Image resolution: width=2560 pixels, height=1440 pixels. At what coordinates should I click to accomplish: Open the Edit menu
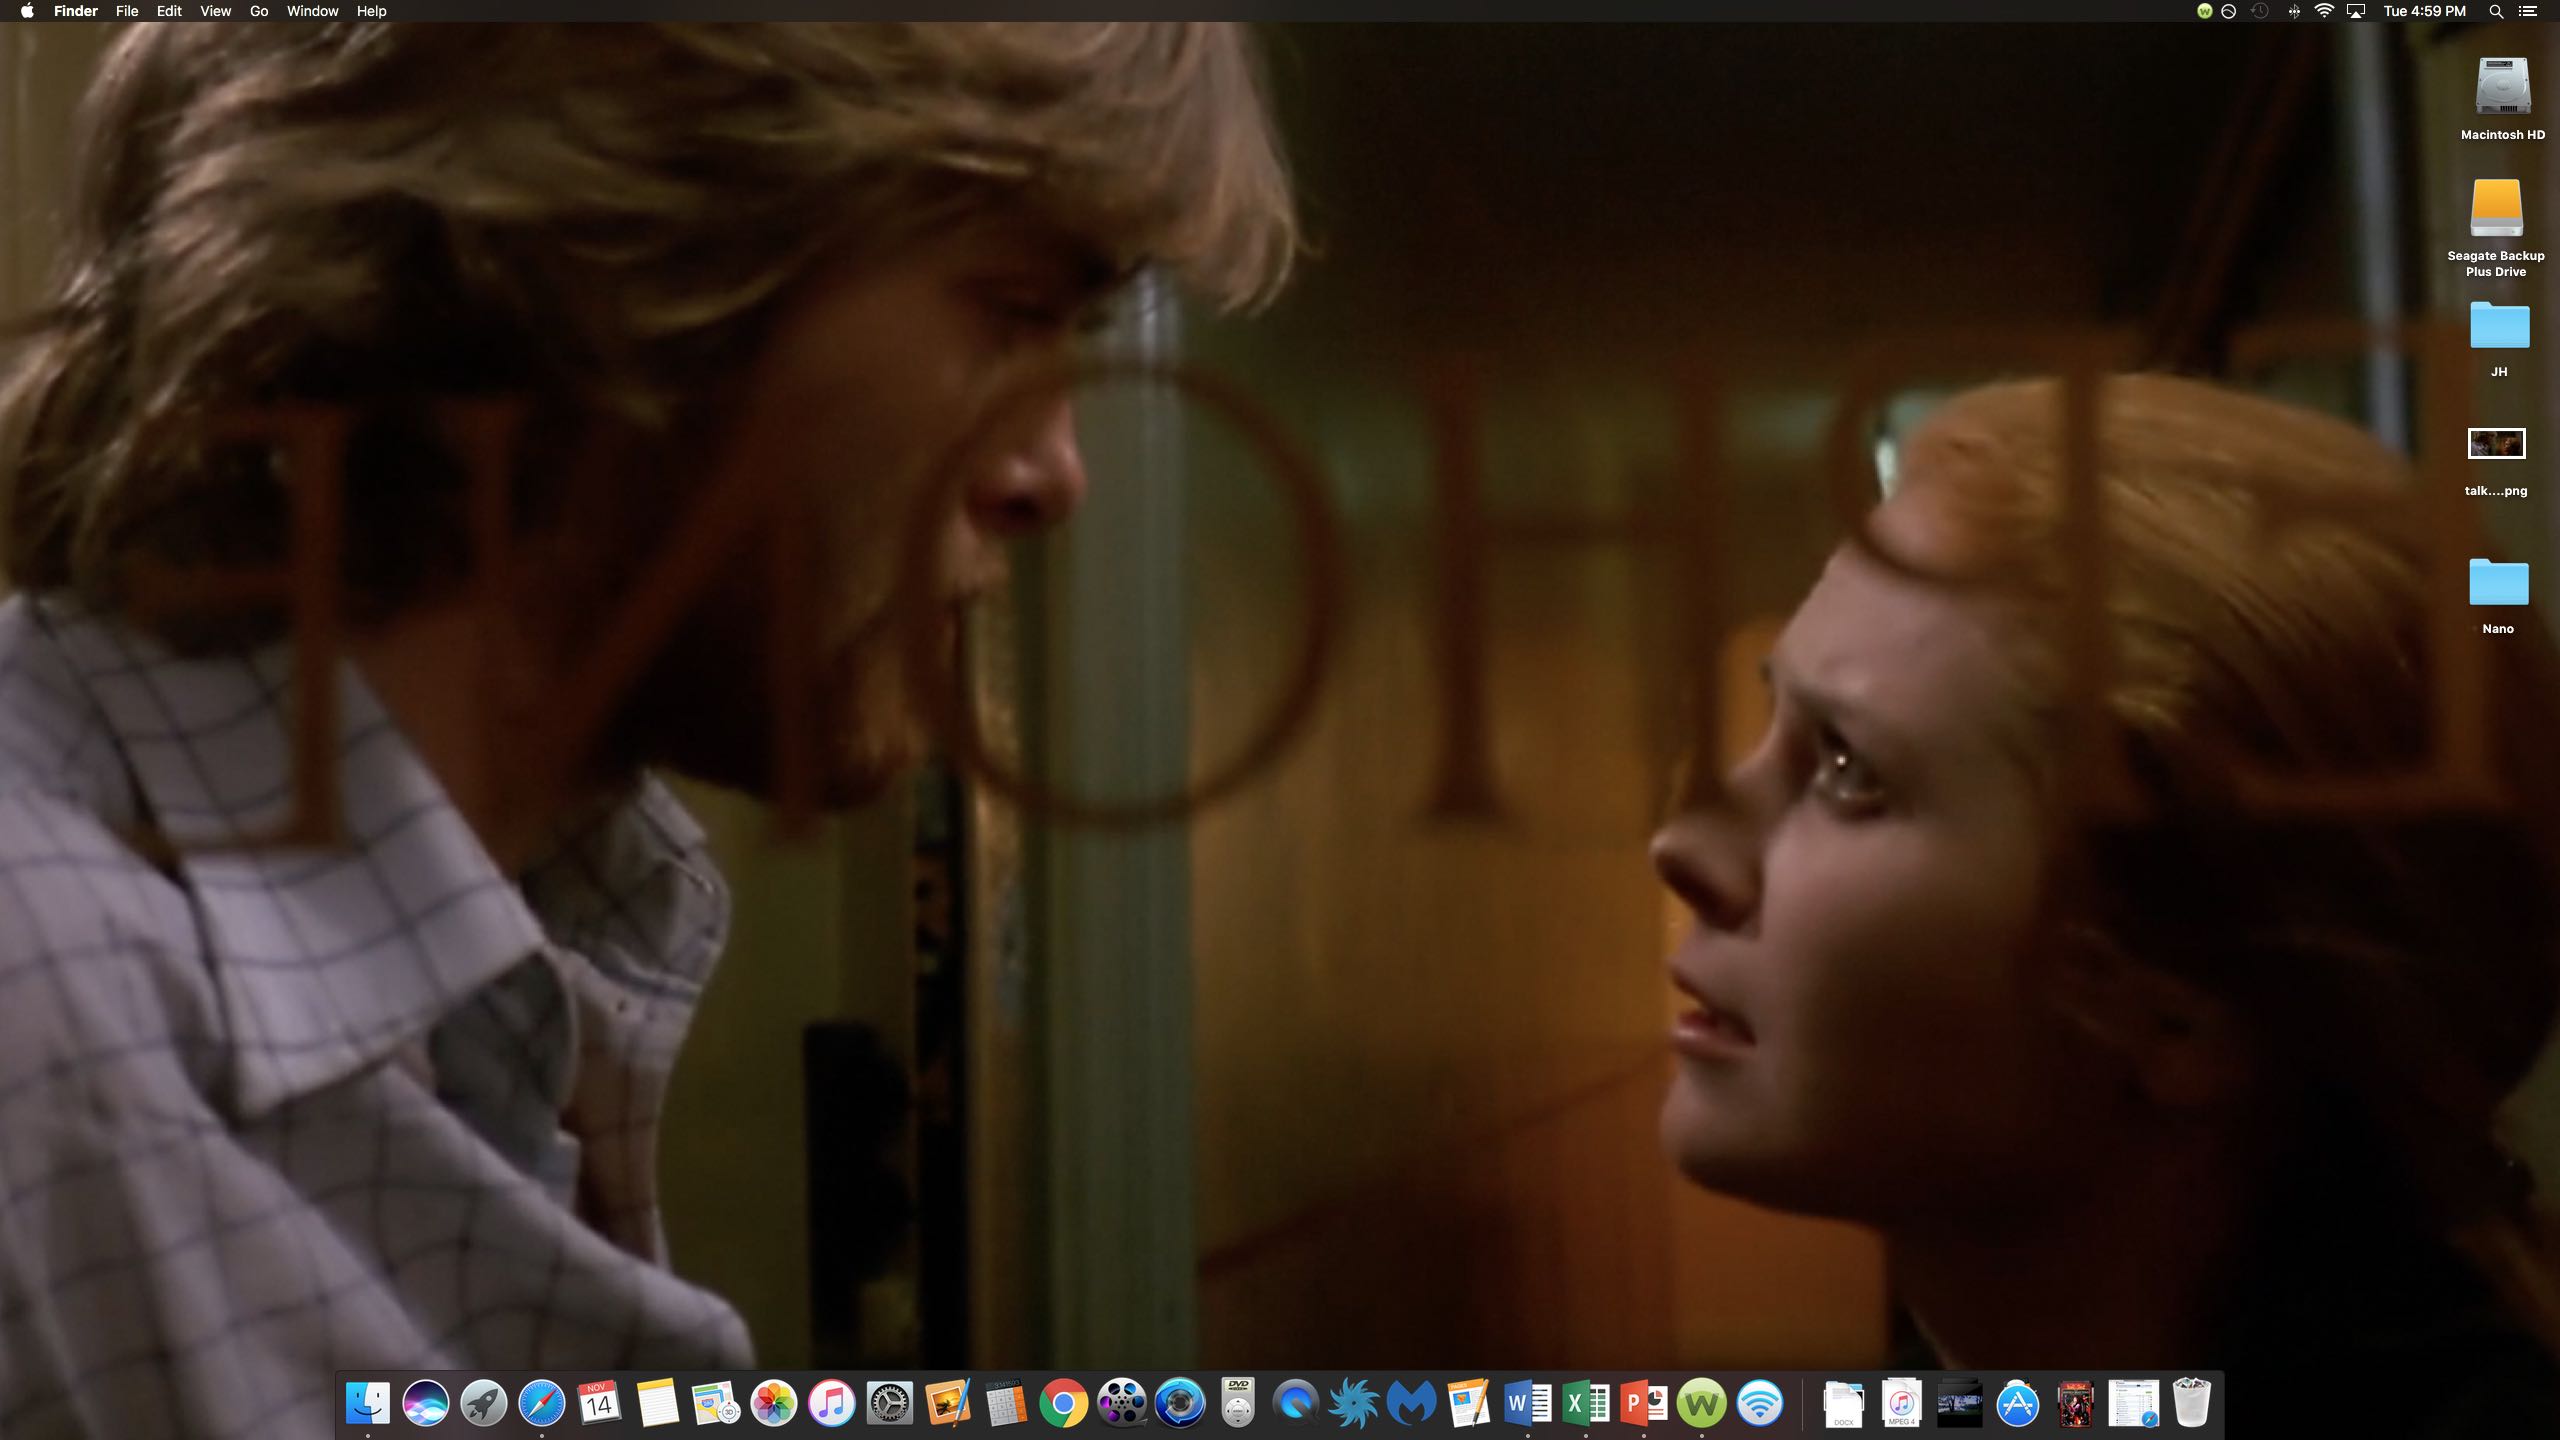point(169,11)
